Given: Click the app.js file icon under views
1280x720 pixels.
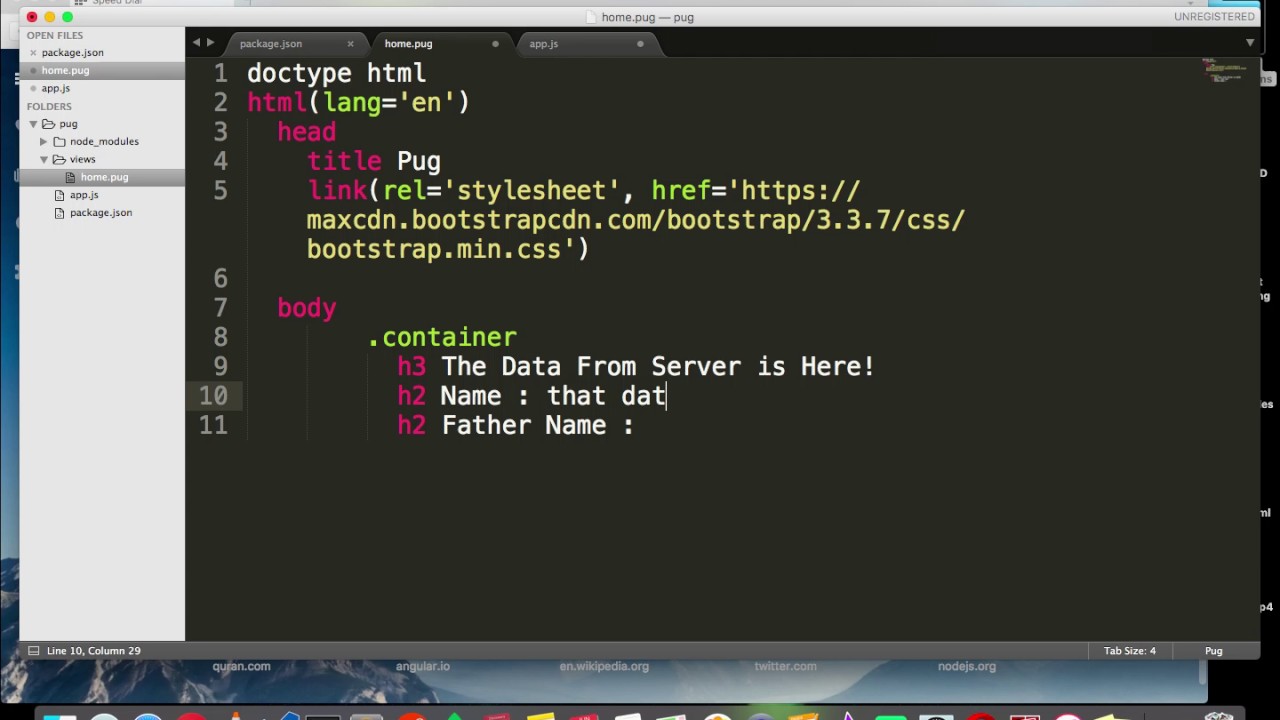Looking at the screenshot, I should tap(59, 195).
